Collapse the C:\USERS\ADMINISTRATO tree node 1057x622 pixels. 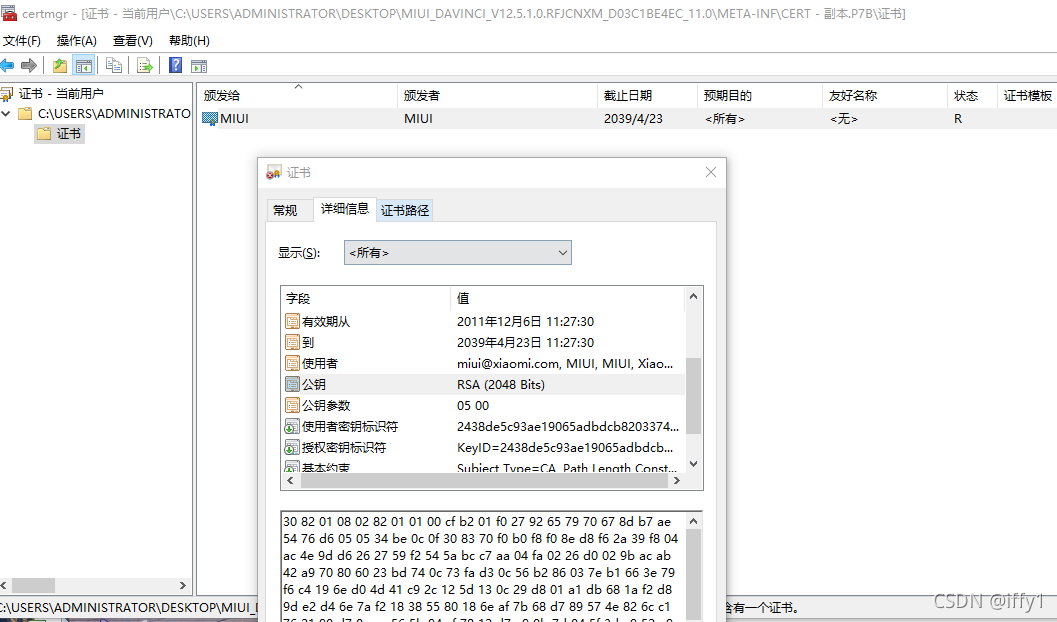[x=6, y=113]
